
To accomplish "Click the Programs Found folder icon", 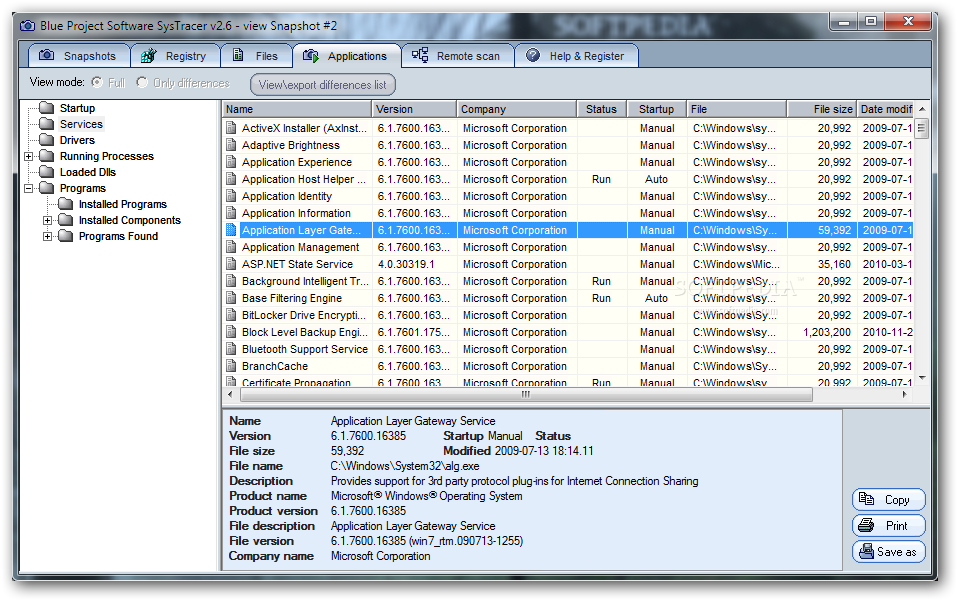I will tap(65, 236).
